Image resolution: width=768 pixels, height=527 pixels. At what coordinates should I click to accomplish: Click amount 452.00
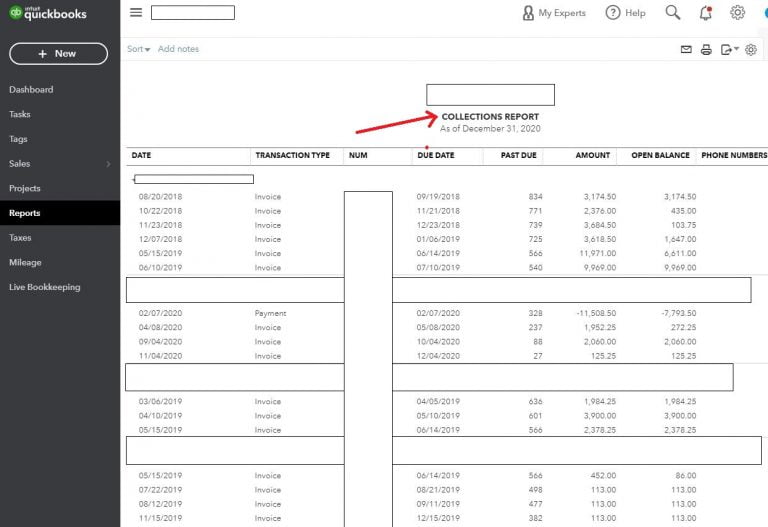(x=603, y=476)
